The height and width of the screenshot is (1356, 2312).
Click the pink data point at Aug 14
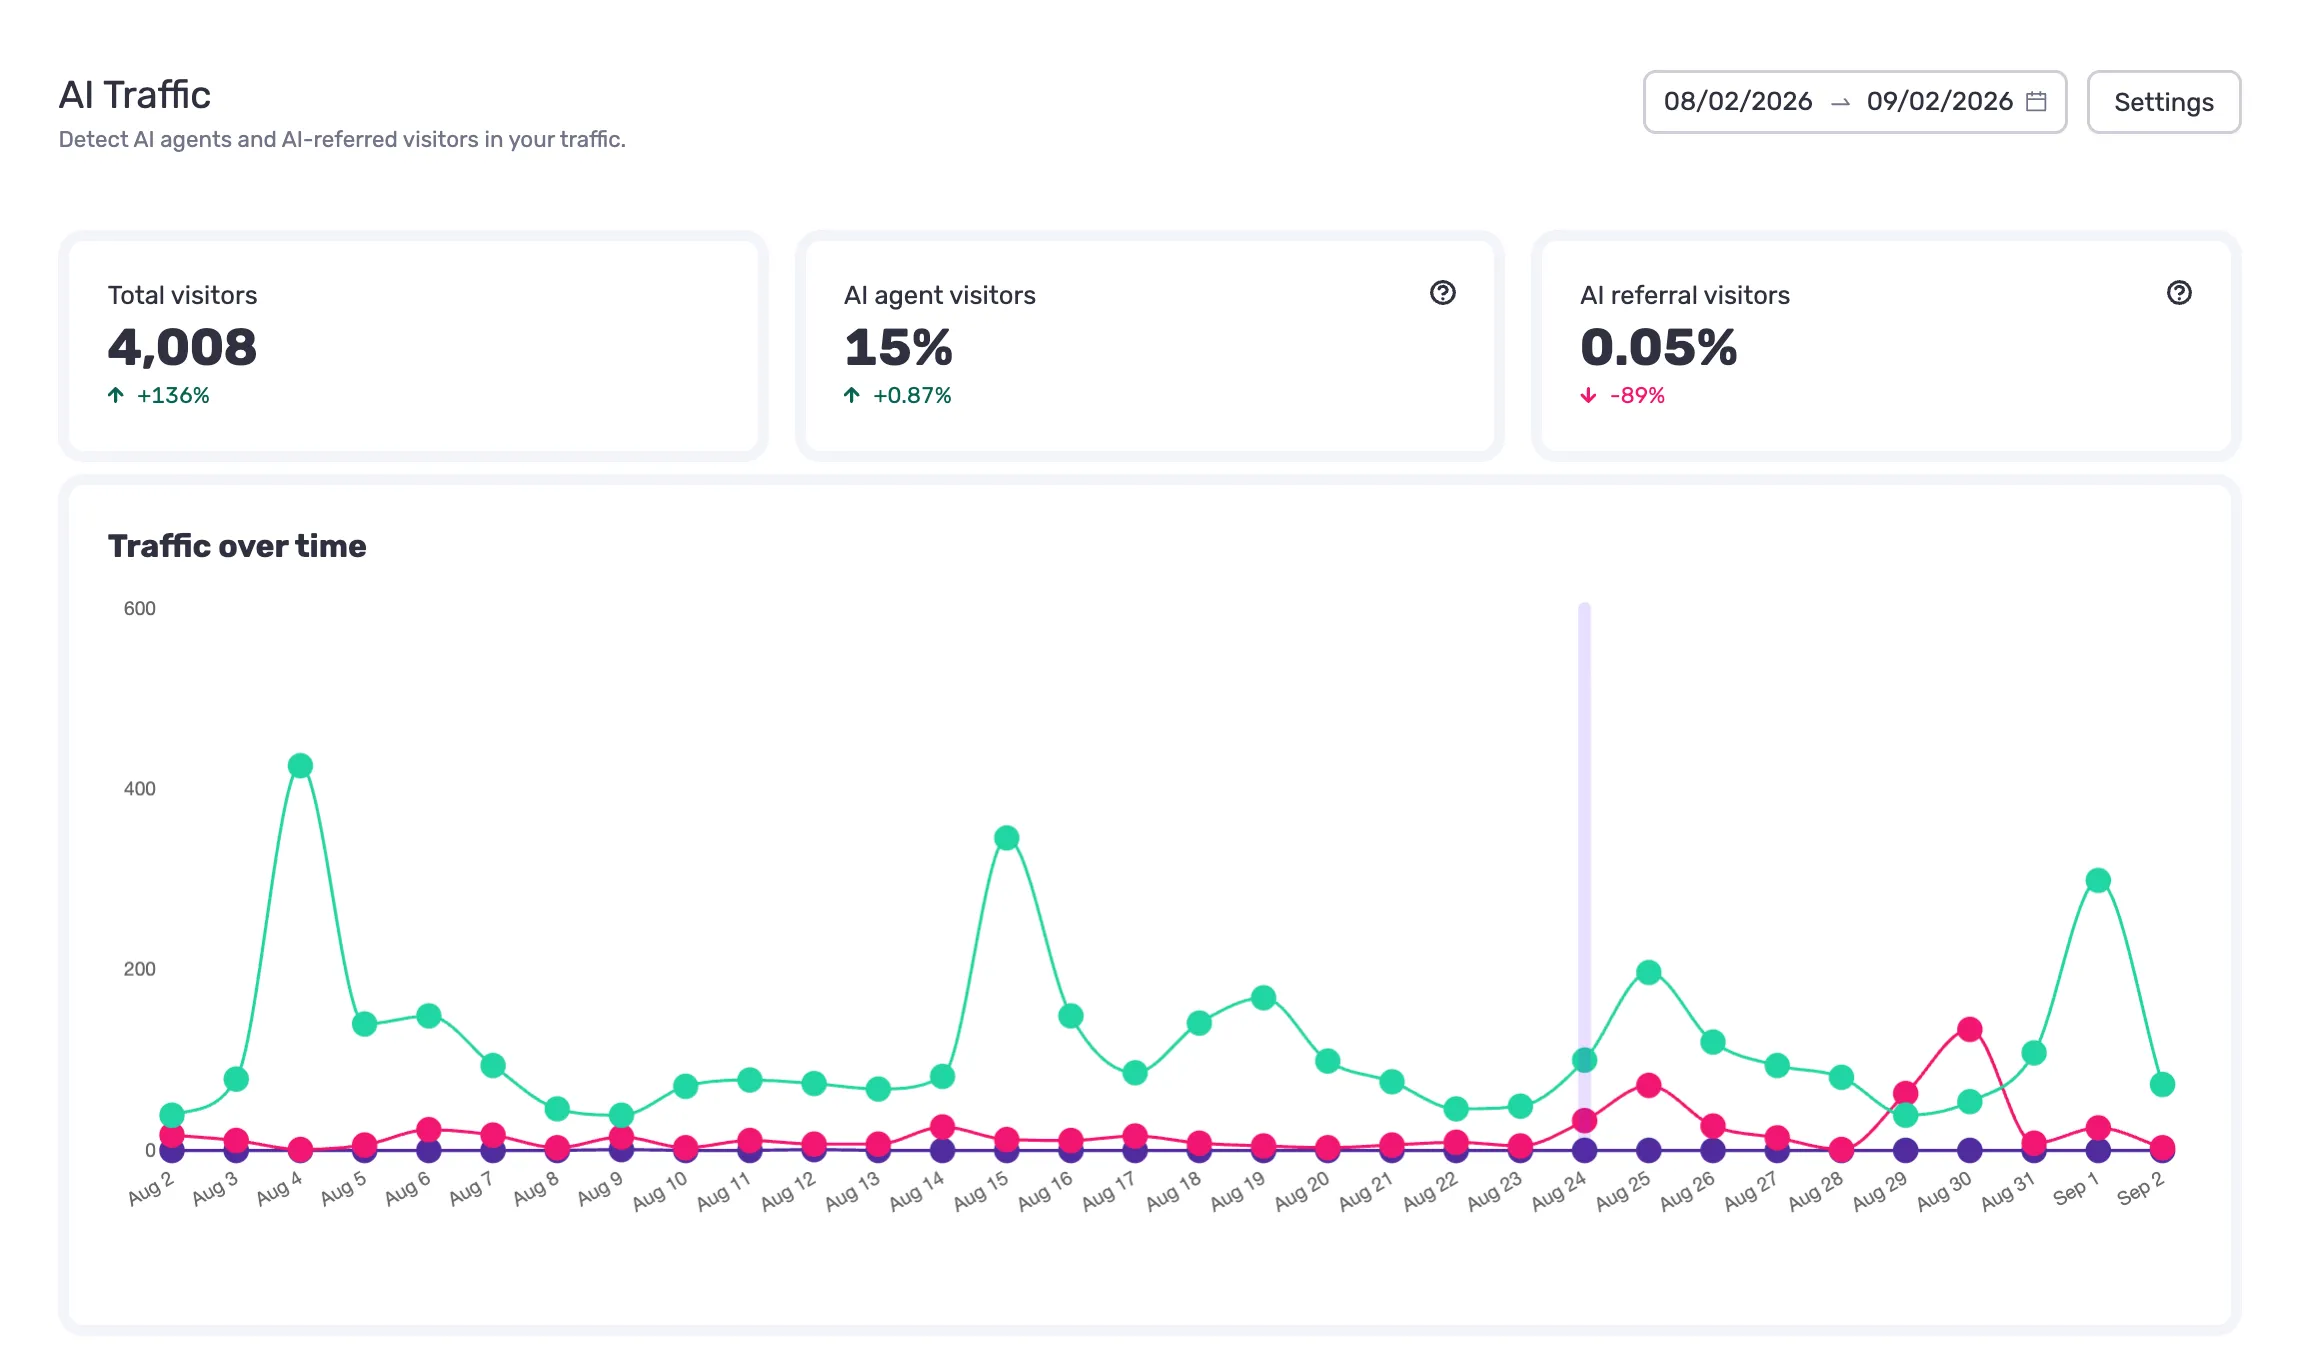(x=942, y=1127)
